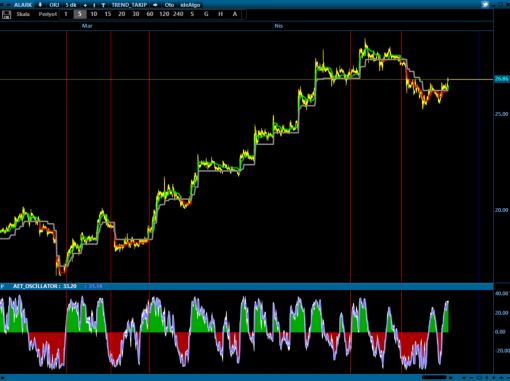Open the Skala menu
This screenshot has height=381, width=510.
23,14
